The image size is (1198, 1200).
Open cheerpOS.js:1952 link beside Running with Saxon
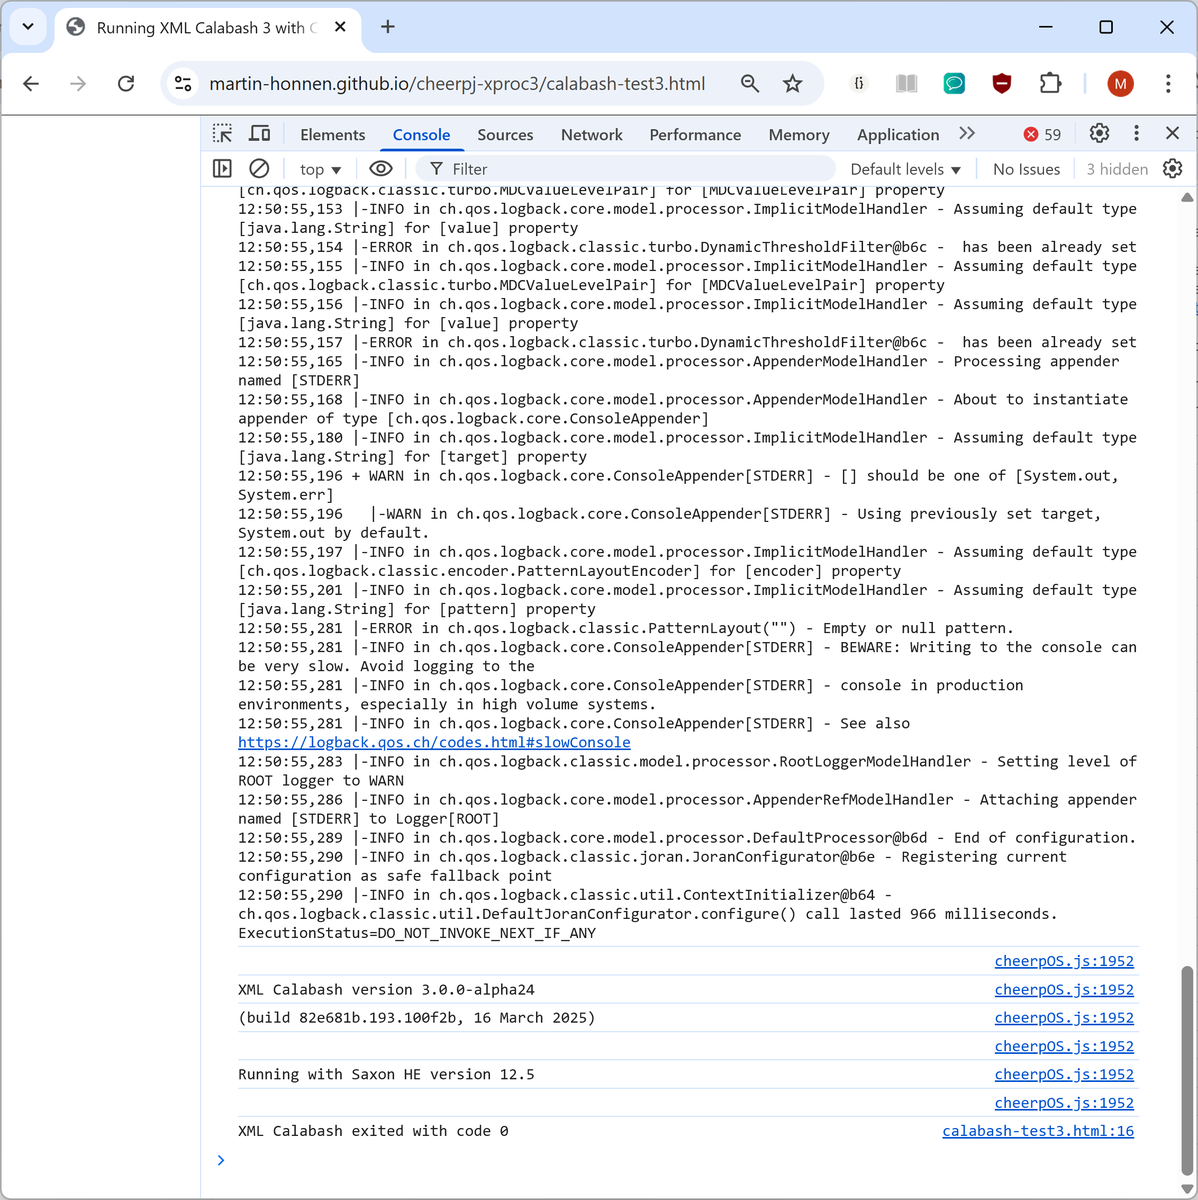[1064, 1074]
